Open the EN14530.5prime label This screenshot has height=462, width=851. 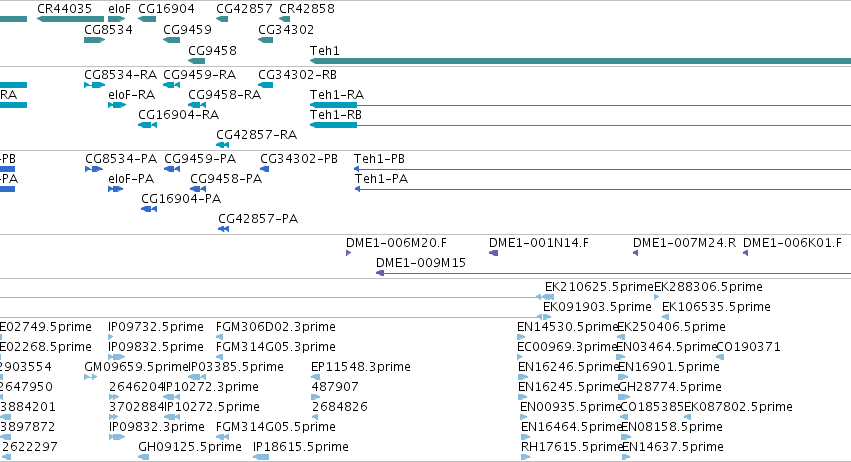(x=568, y=327)
